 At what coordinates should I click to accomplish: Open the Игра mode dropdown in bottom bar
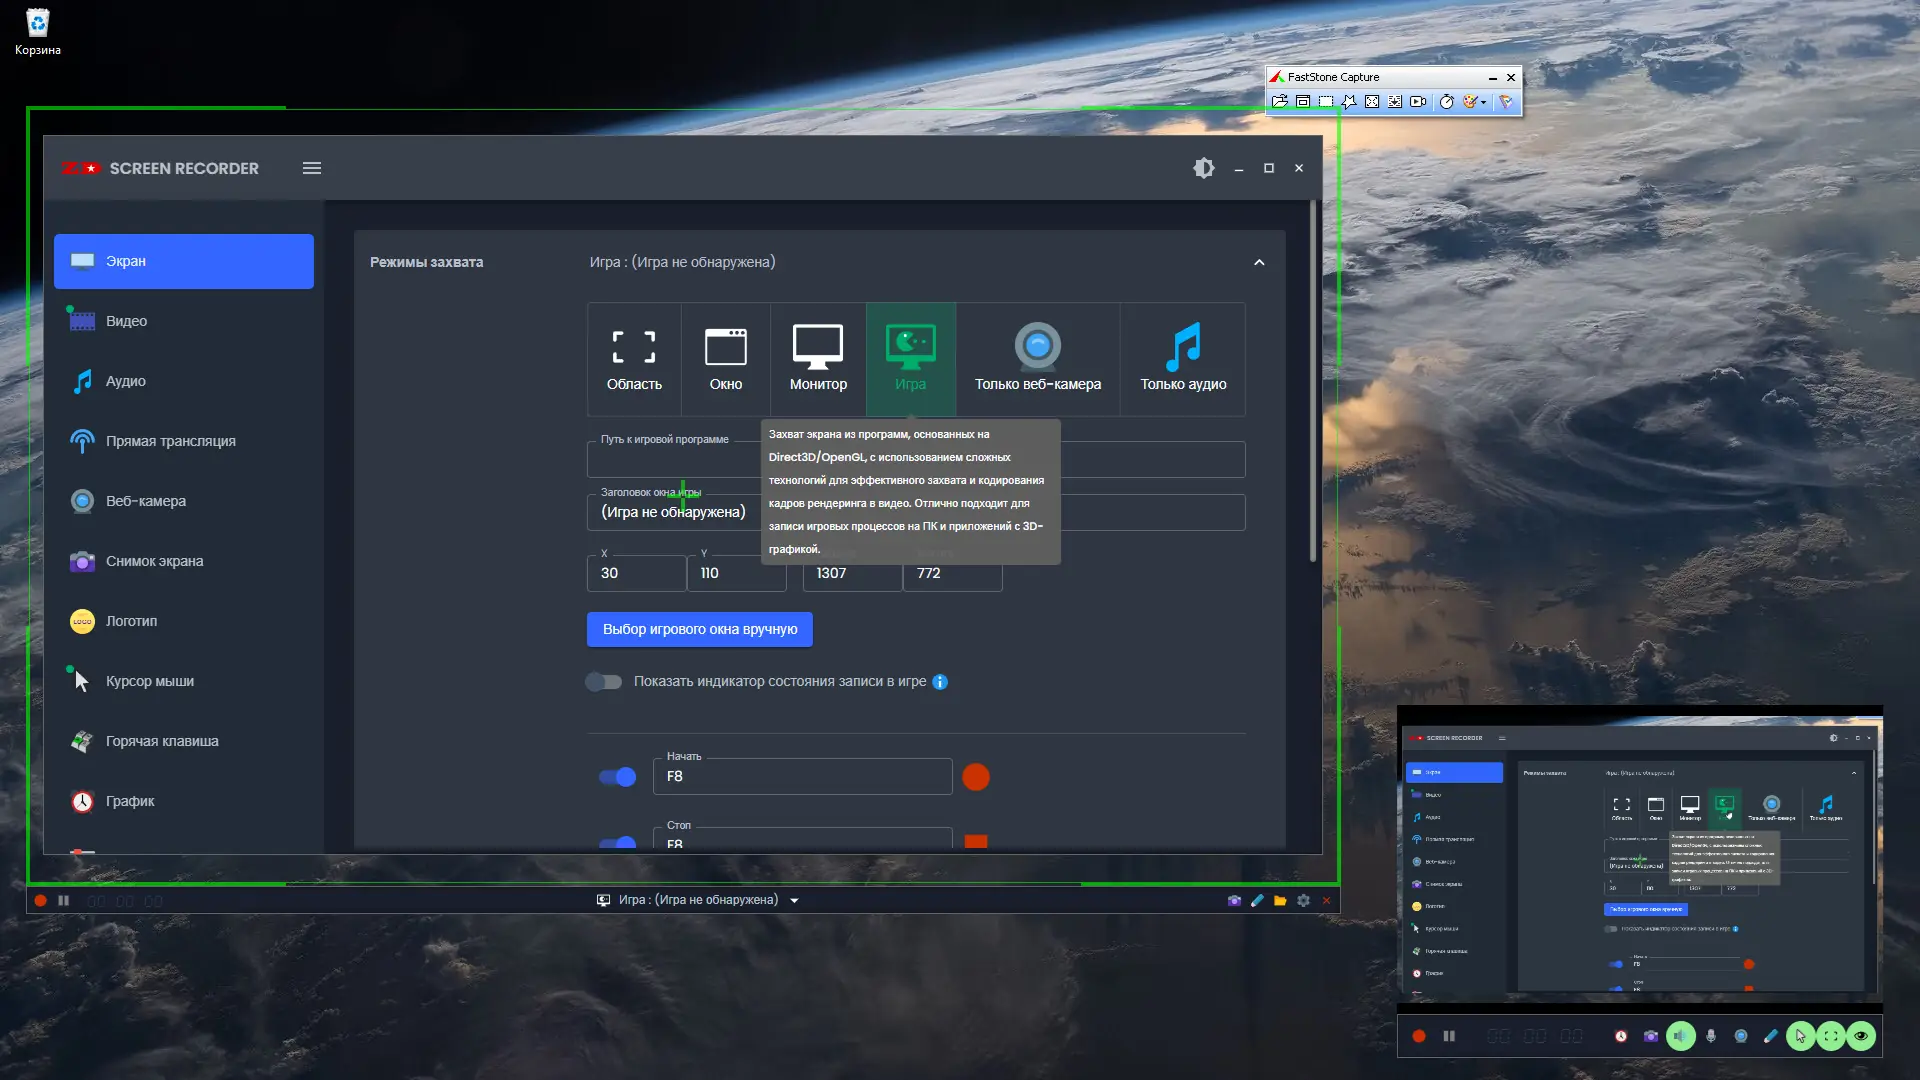(795, 900)
